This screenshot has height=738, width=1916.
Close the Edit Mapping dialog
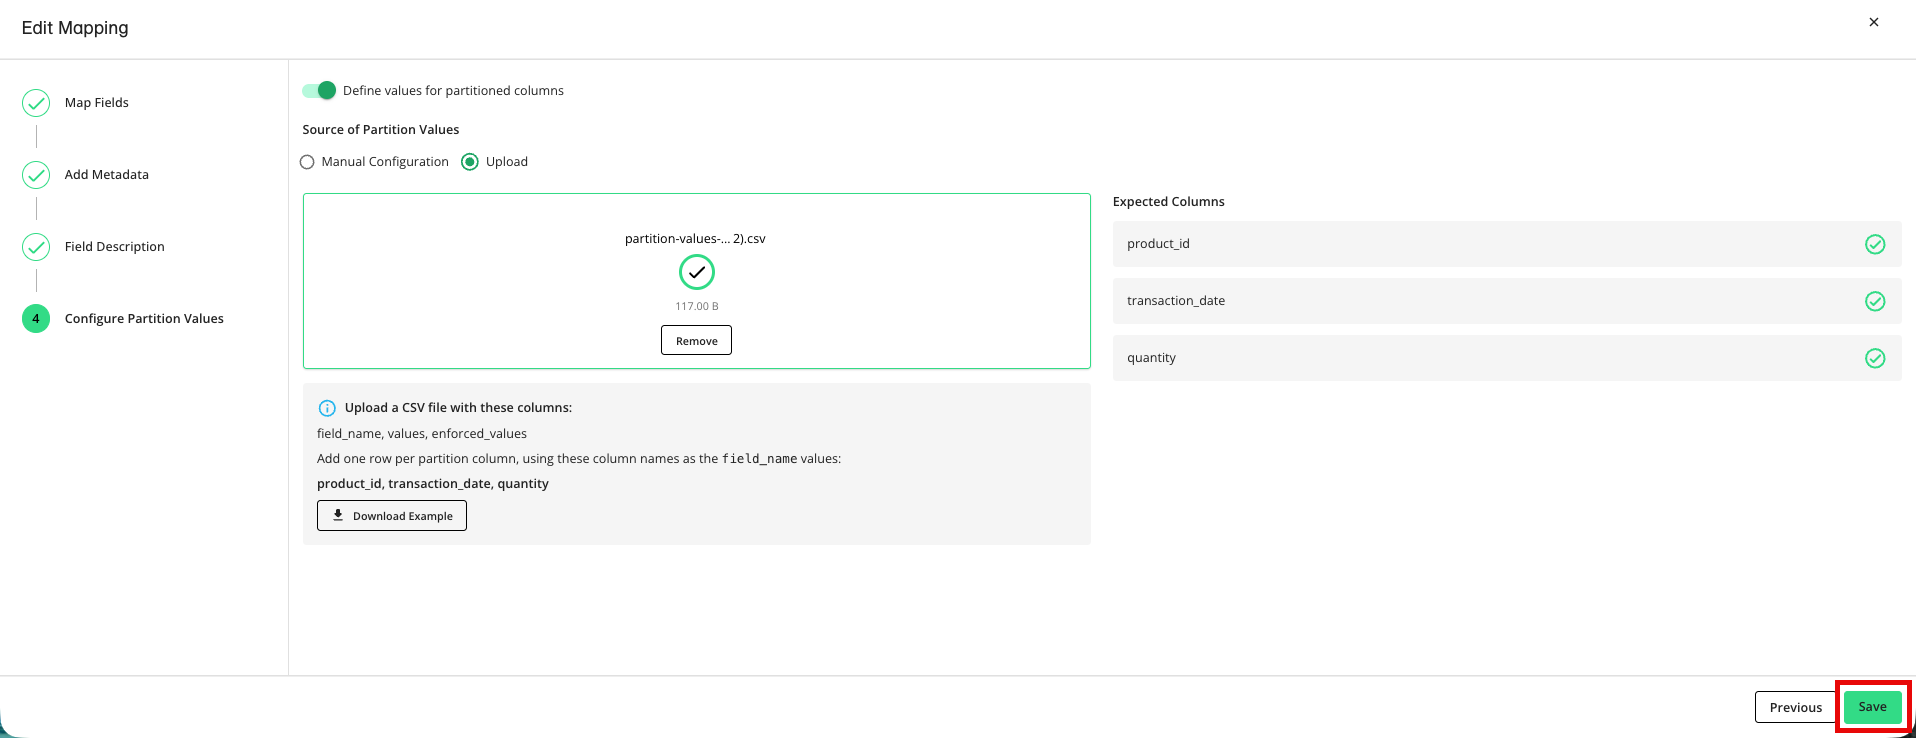(1873, 22)
